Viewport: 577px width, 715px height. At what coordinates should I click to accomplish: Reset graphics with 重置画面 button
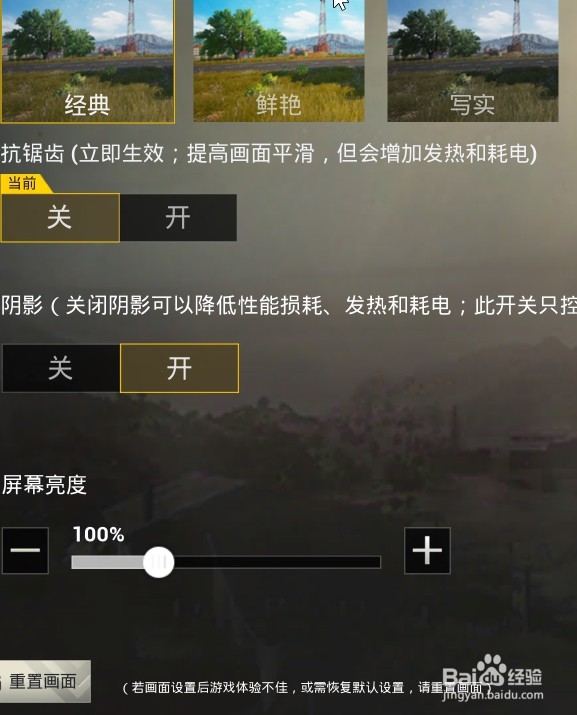[45, 681]
